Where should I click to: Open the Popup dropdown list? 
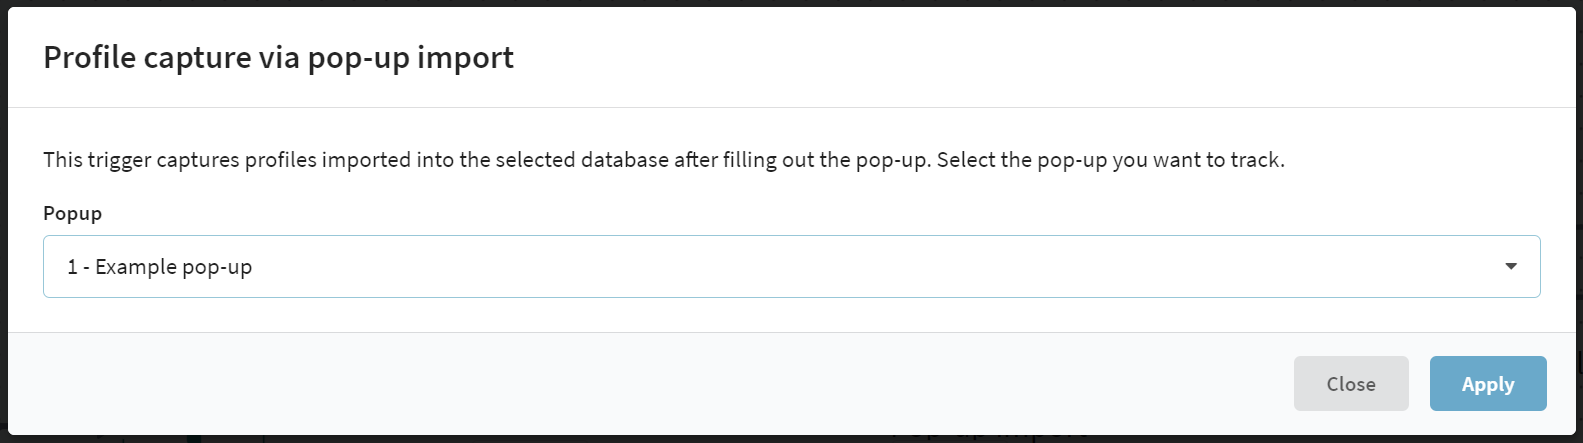(x=791, y=267)
